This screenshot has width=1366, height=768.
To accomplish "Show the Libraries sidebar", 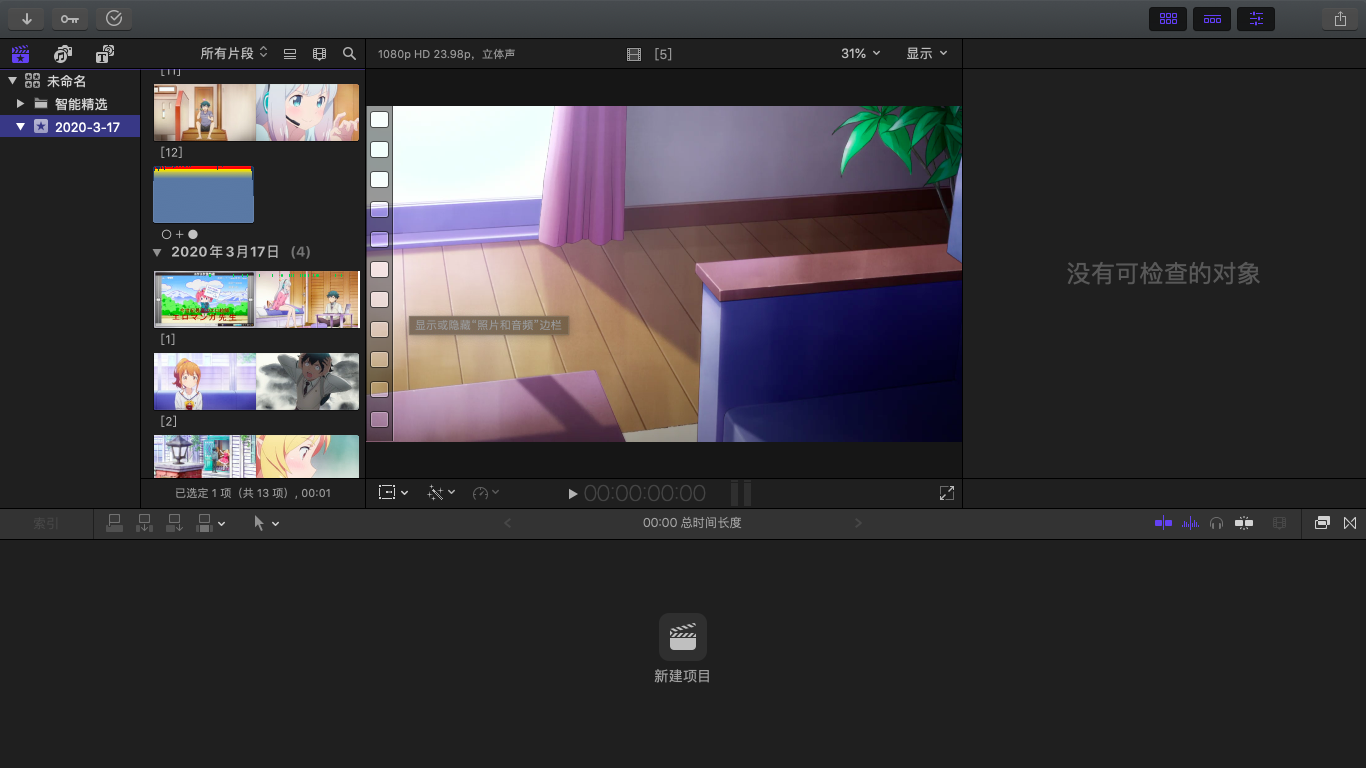I will [20, 54].
